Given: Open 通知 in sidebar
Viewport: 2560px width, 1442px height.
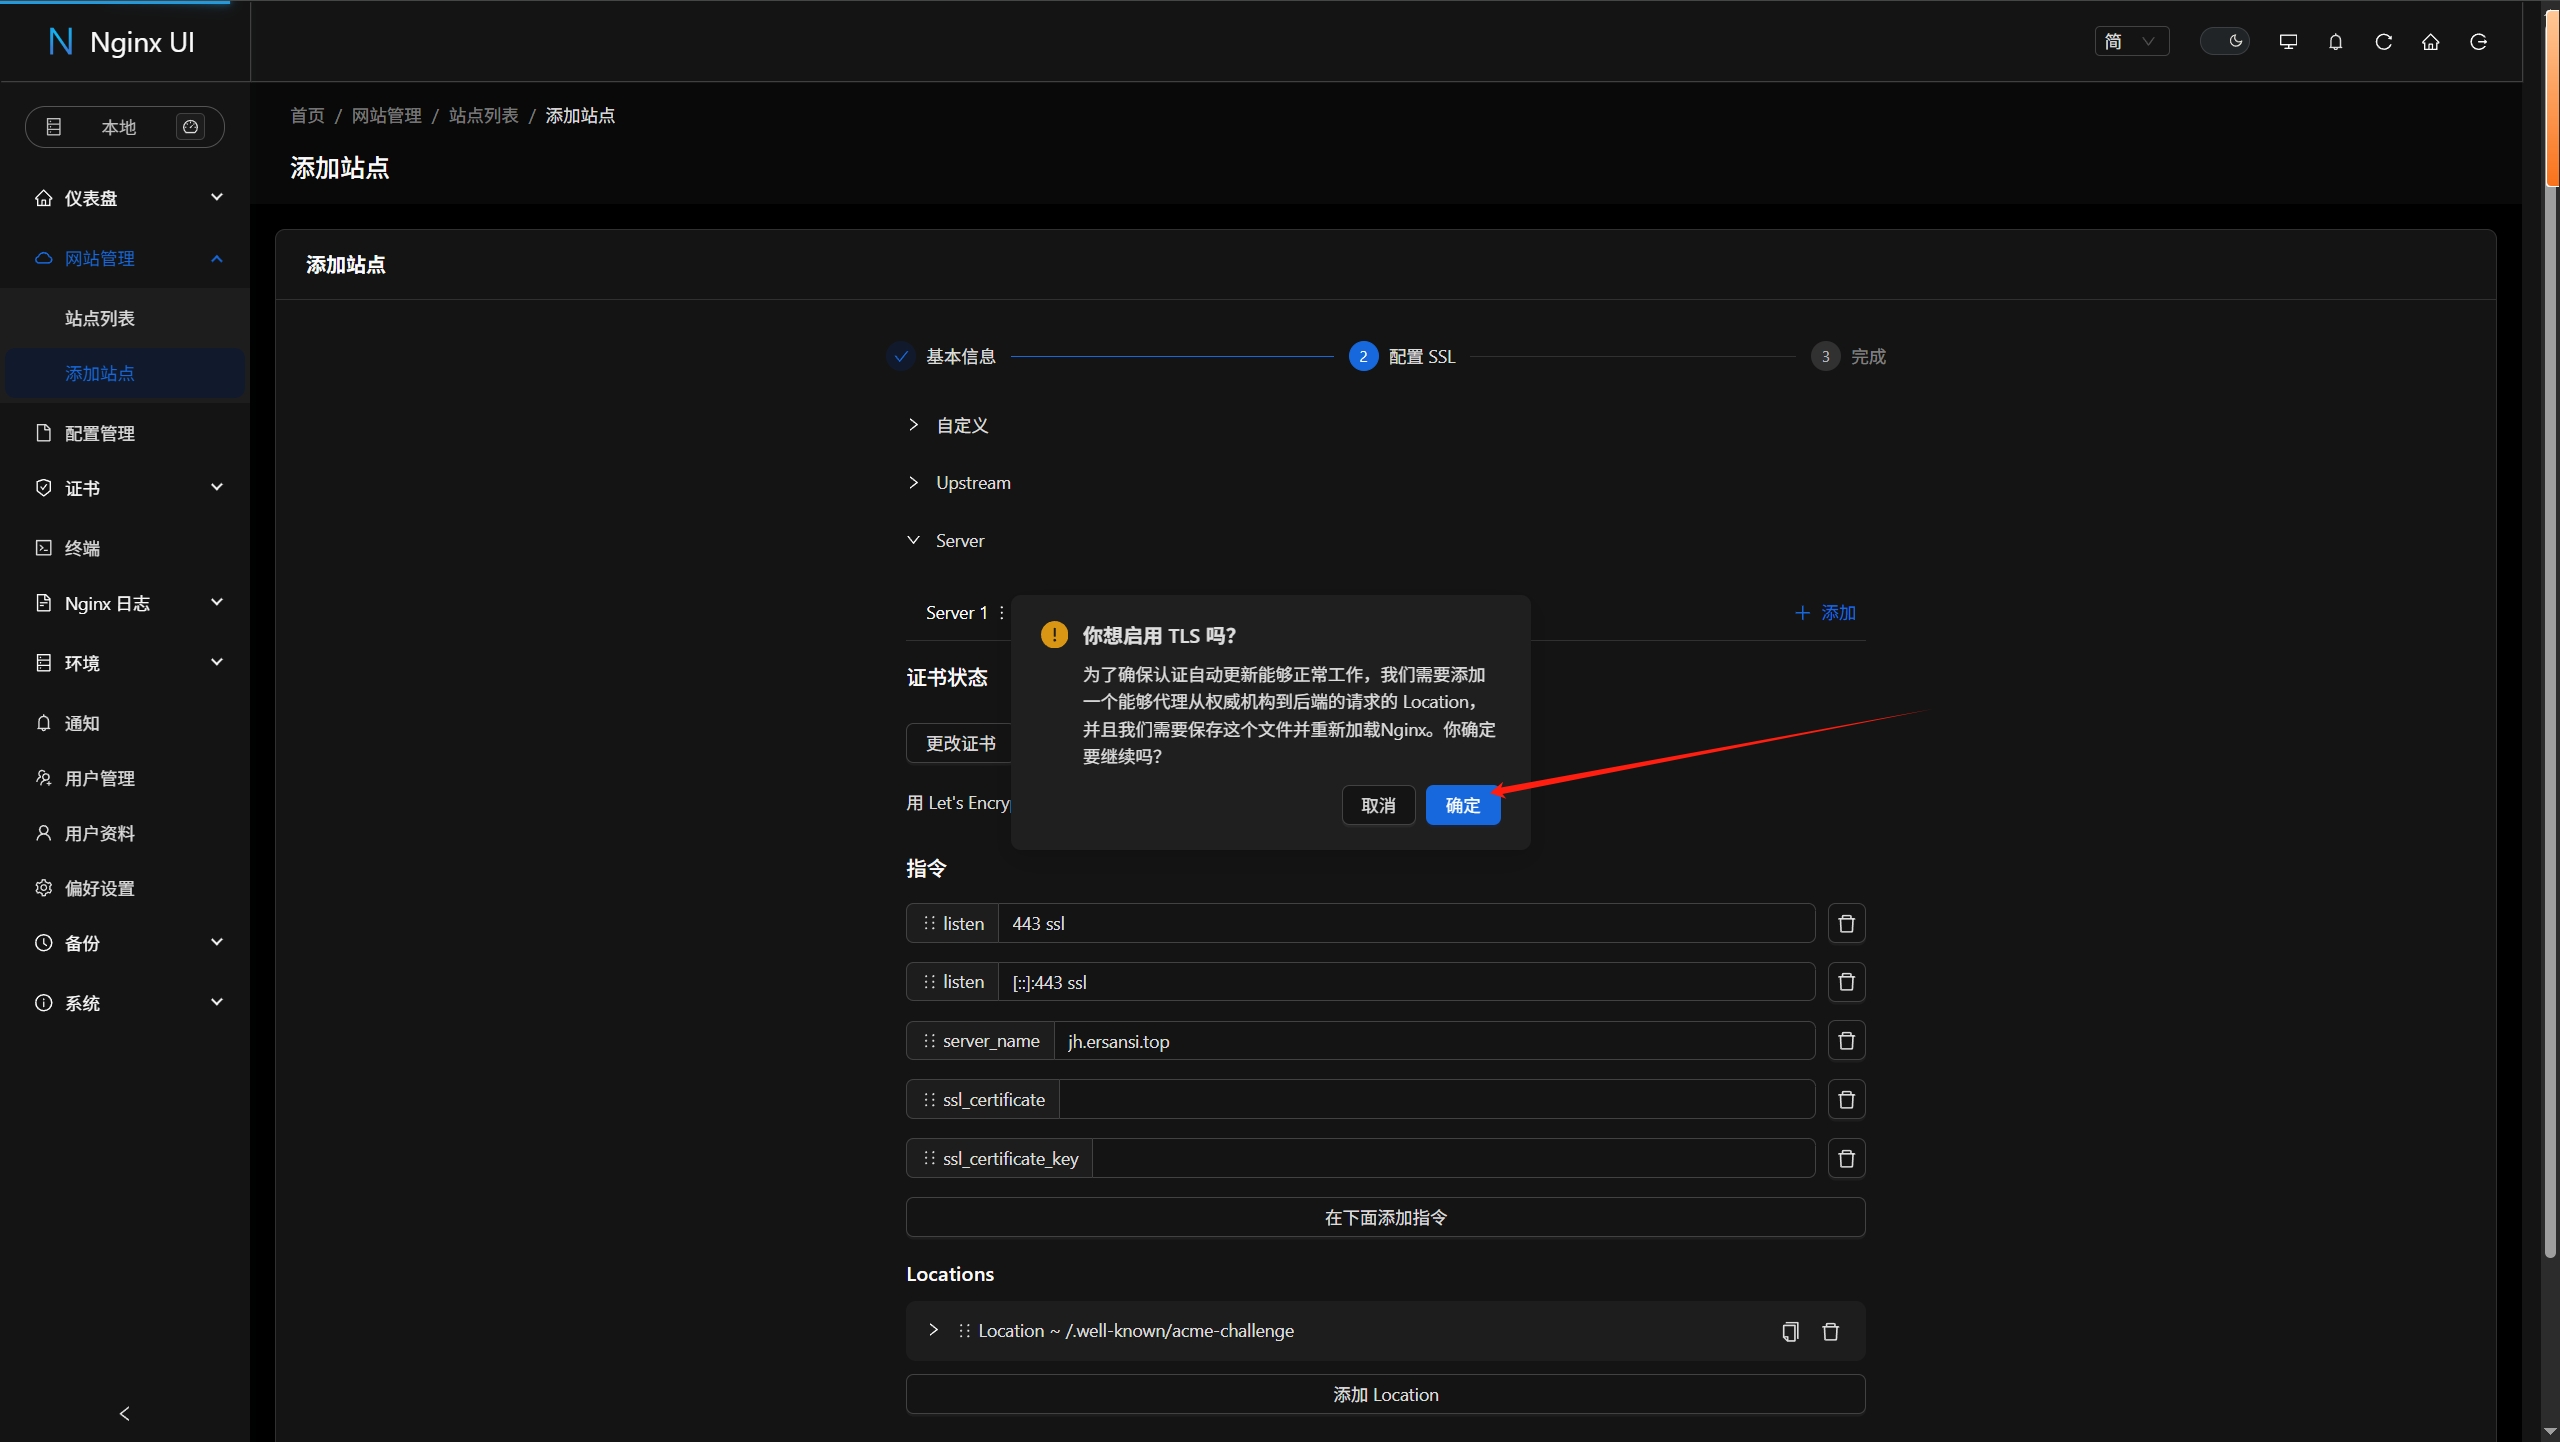Looking at the screenshot, I should pyautogui.click(x=125, y=723).
